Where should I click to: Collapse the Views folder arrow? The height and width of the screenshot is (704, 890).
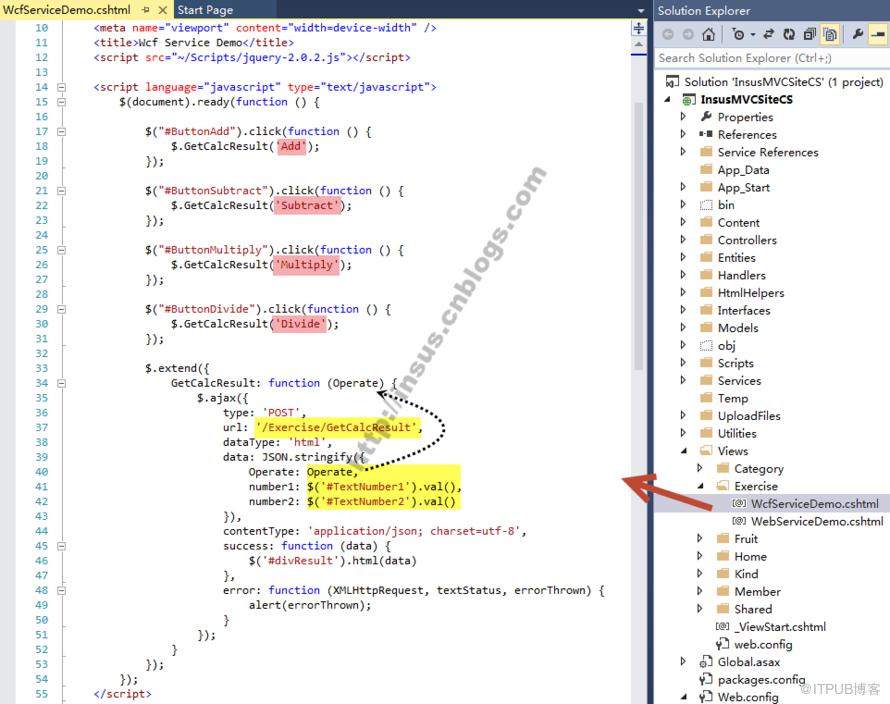coord(684,451)
